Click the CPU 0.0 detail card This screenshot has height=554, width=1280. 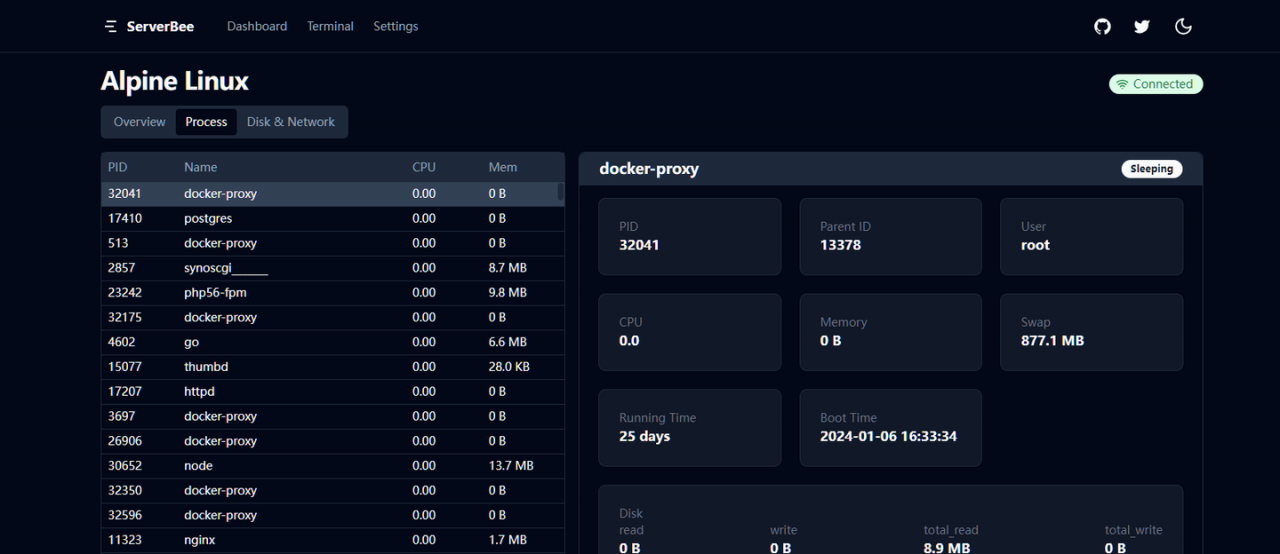click(x=690, y=332)
